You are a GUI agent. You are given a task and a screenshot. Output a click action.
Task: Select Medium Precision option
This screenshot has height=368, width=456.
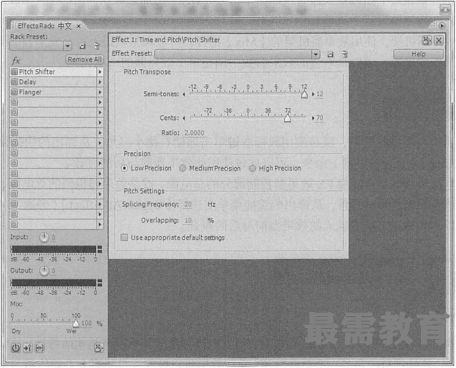tap(183, 168)
